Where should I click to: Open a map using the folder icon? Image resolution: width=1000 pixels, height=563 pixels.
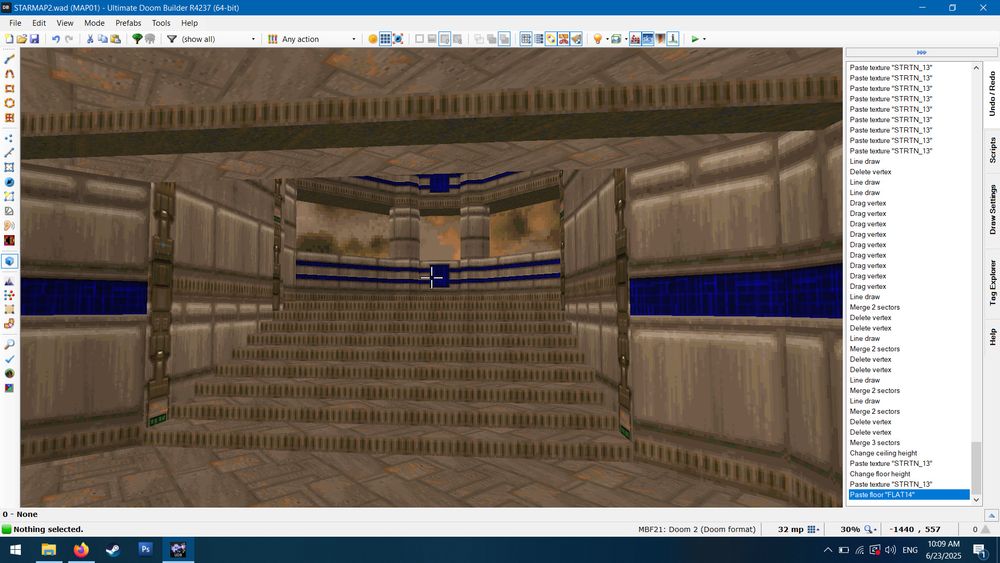[x=22, y=39]
